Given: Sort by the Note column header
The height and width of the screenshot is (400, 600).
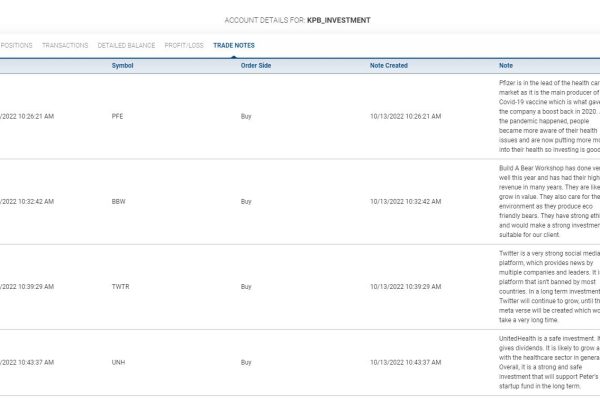Looking at the screenshot, I should (506, 66).
